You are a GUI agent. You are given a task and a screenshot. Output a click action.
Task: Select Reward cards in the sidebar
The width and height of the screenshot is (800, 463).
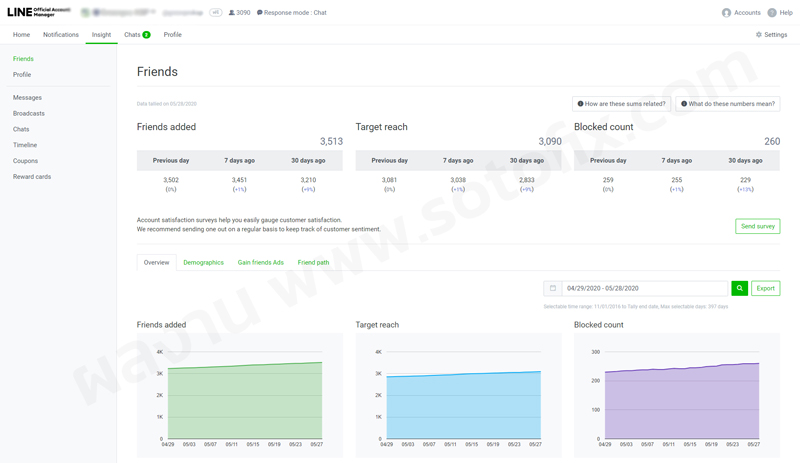coord(32,176)
